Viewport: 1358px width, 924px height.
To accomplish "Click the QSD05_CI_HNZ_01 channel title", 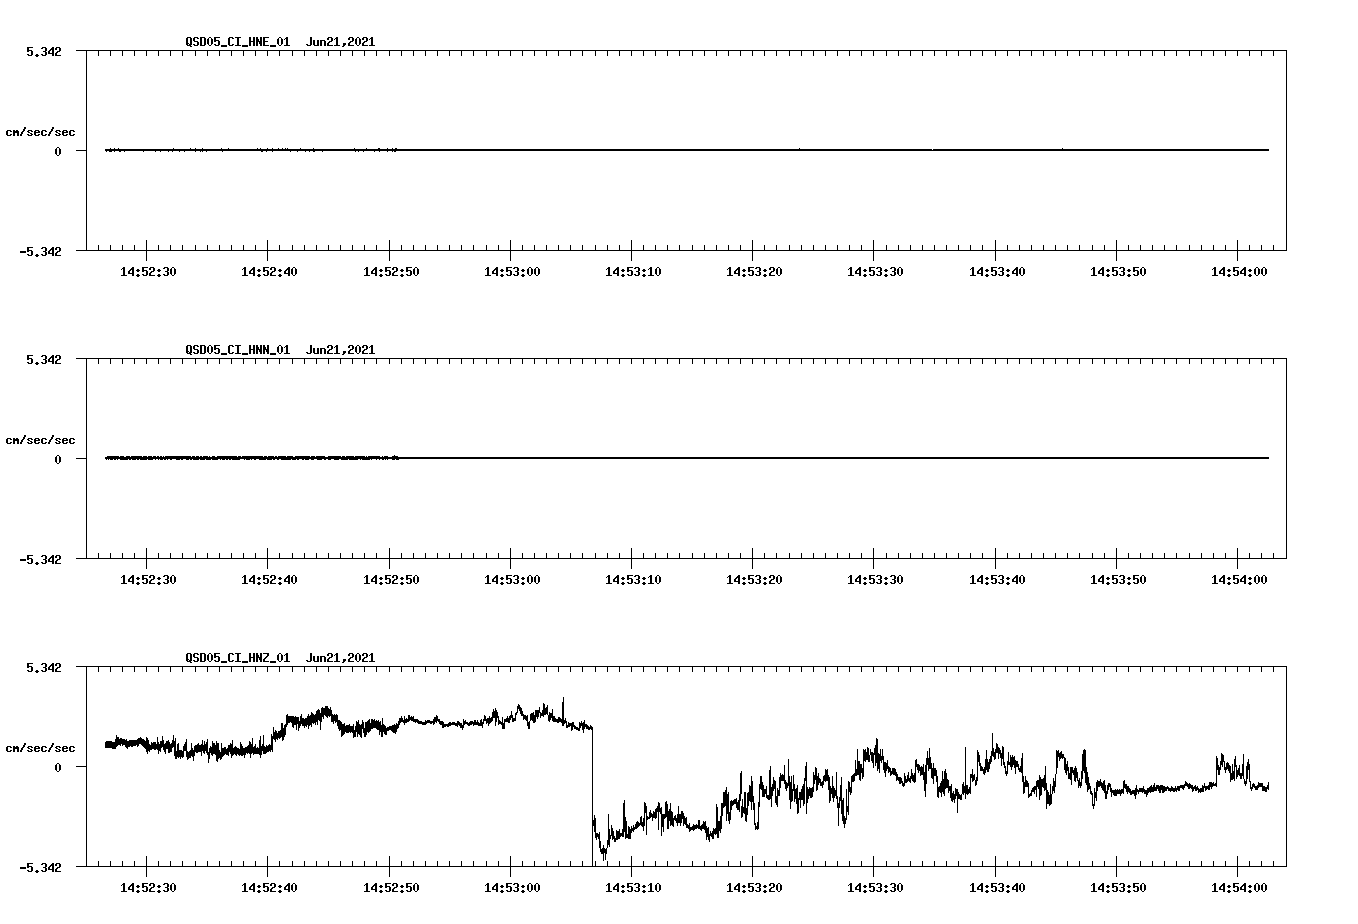I will click(238, 658).
